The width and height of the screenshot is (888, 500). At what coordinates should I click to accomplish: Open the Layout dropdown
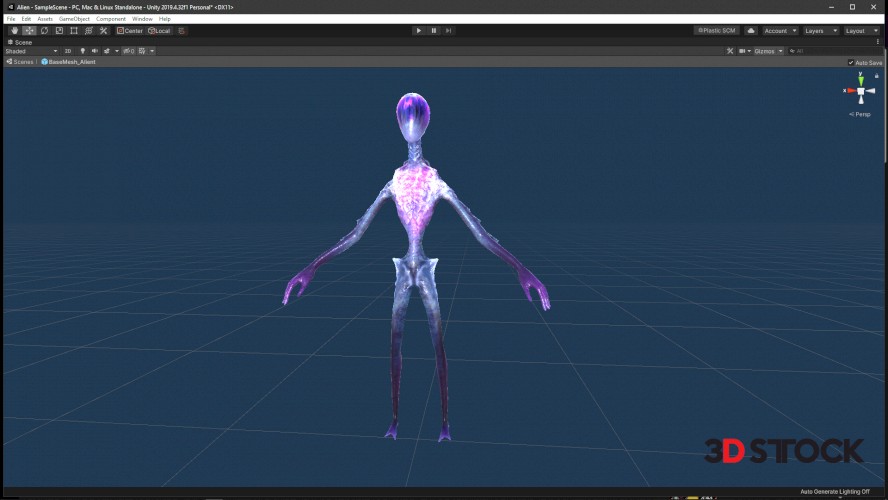tap(861, 31)
